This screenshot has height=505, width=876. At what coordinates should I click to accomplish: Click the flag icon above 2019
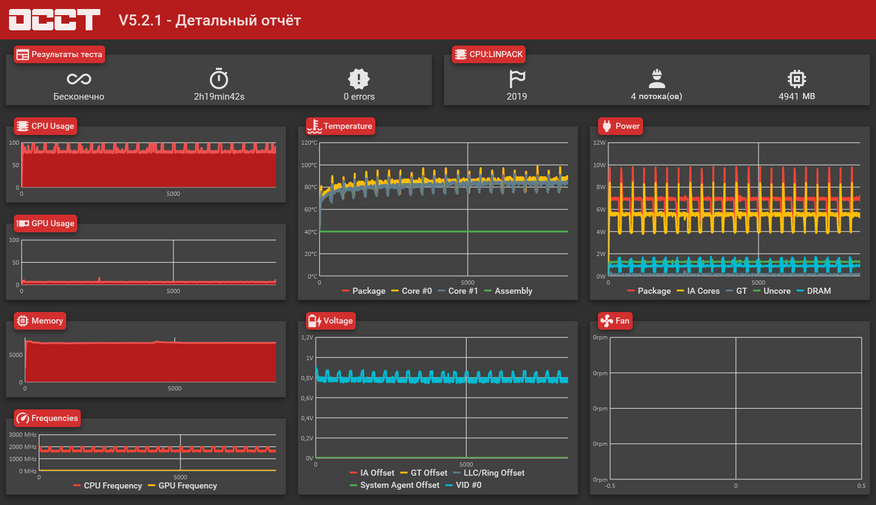pos(516,79)
